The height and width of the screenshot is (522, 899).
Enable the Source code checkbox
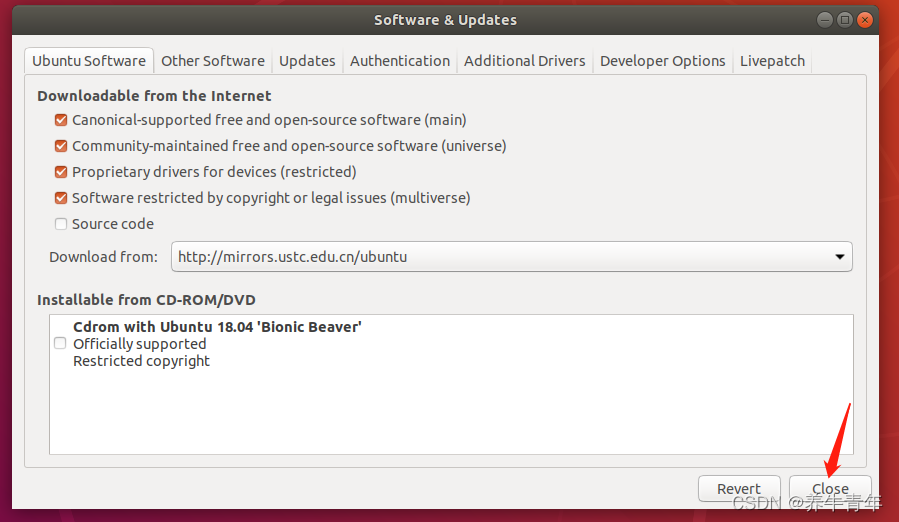click(61, 224)
